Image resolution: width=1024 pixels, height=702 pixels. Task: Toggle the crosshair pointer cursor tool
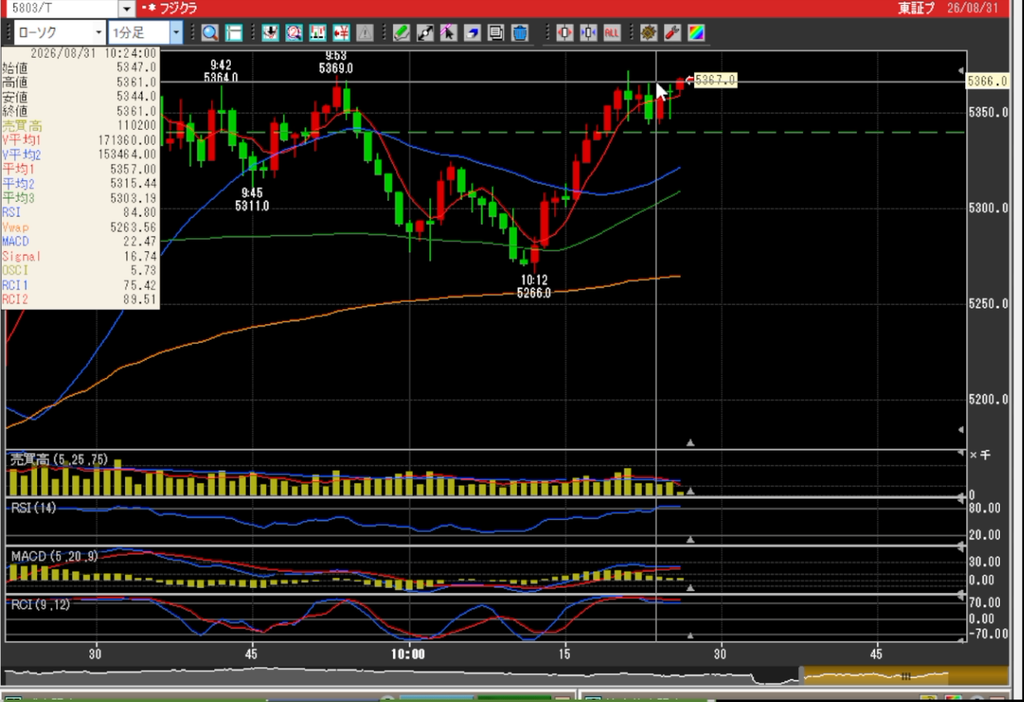[448, 33]
